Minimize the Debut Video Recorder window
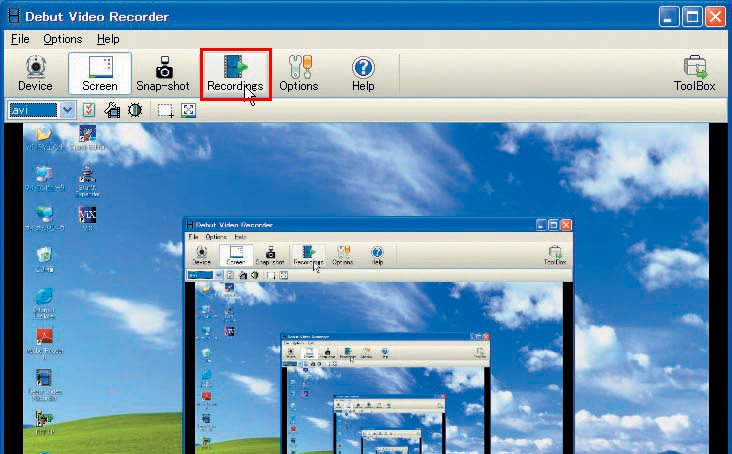The image size is (732, 454). (669, 17)
